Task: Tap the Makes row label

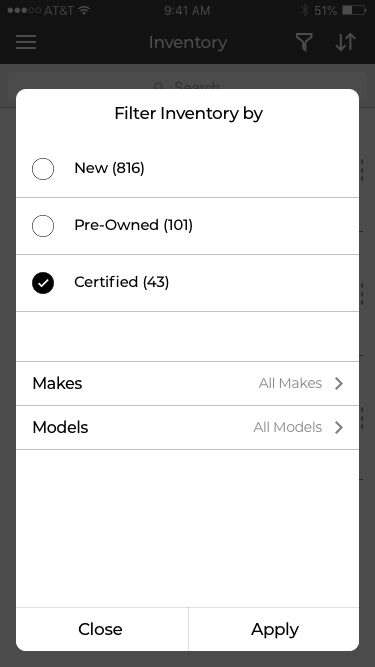Action: click(57, 383)
